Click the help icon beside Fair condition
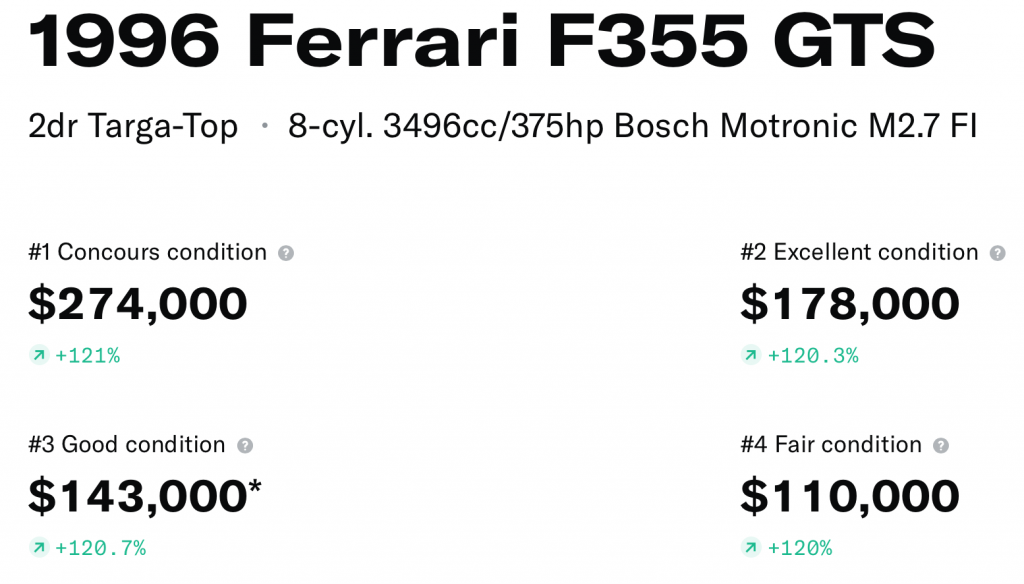The width and height of the screenshot is (1024, 584). [x=940, y=445]
